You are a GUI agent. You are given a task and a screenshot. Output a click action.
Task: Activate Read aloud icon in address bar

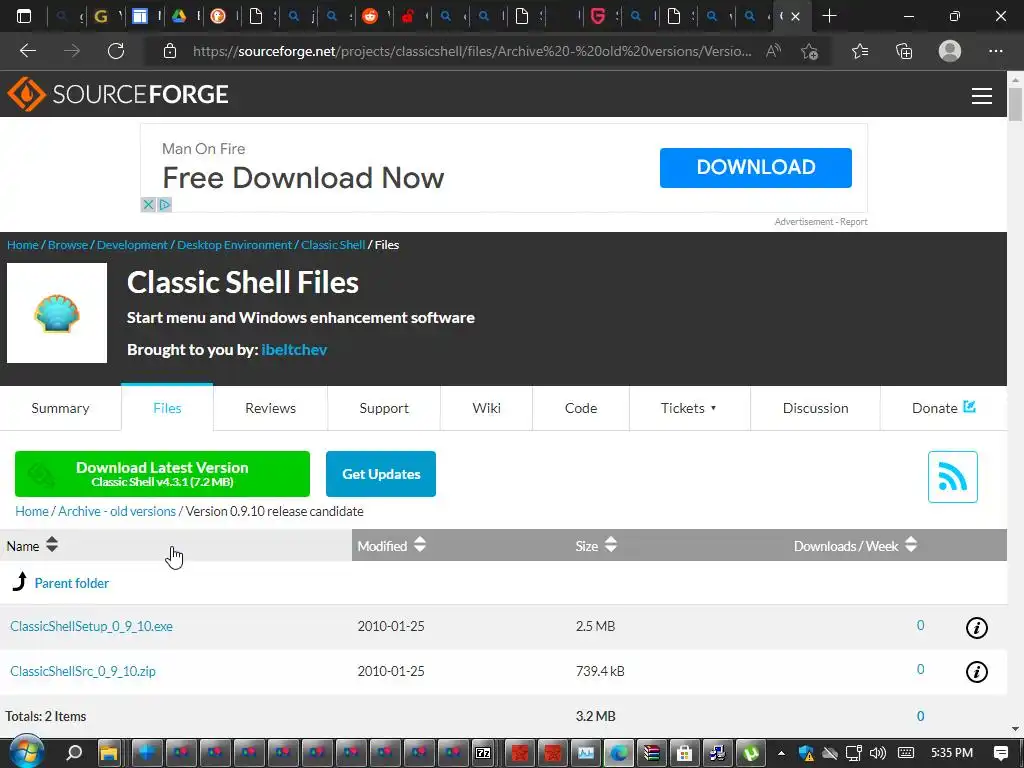click(773, 51)
